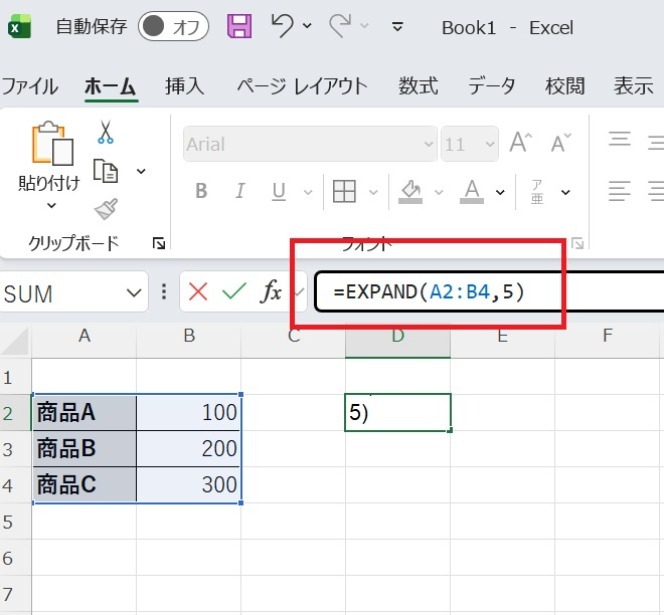Click cell with value 100
Viewport: 664px width, 615px height.
[189, 412]
